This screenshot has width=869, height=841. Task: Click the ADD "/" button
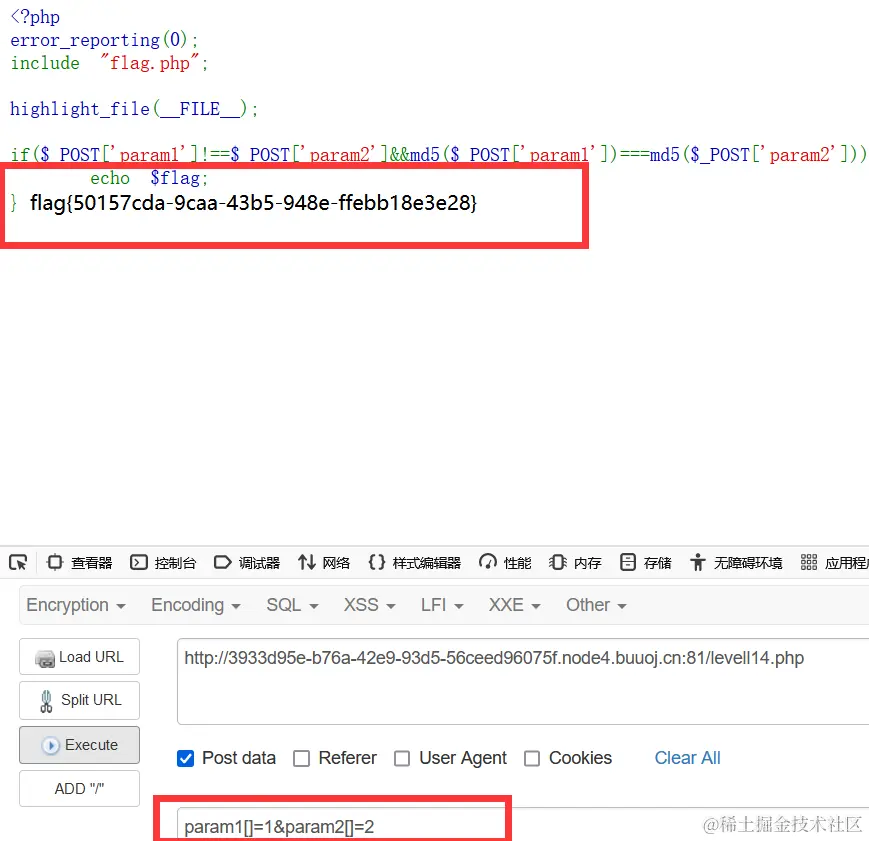coord(79,788)
